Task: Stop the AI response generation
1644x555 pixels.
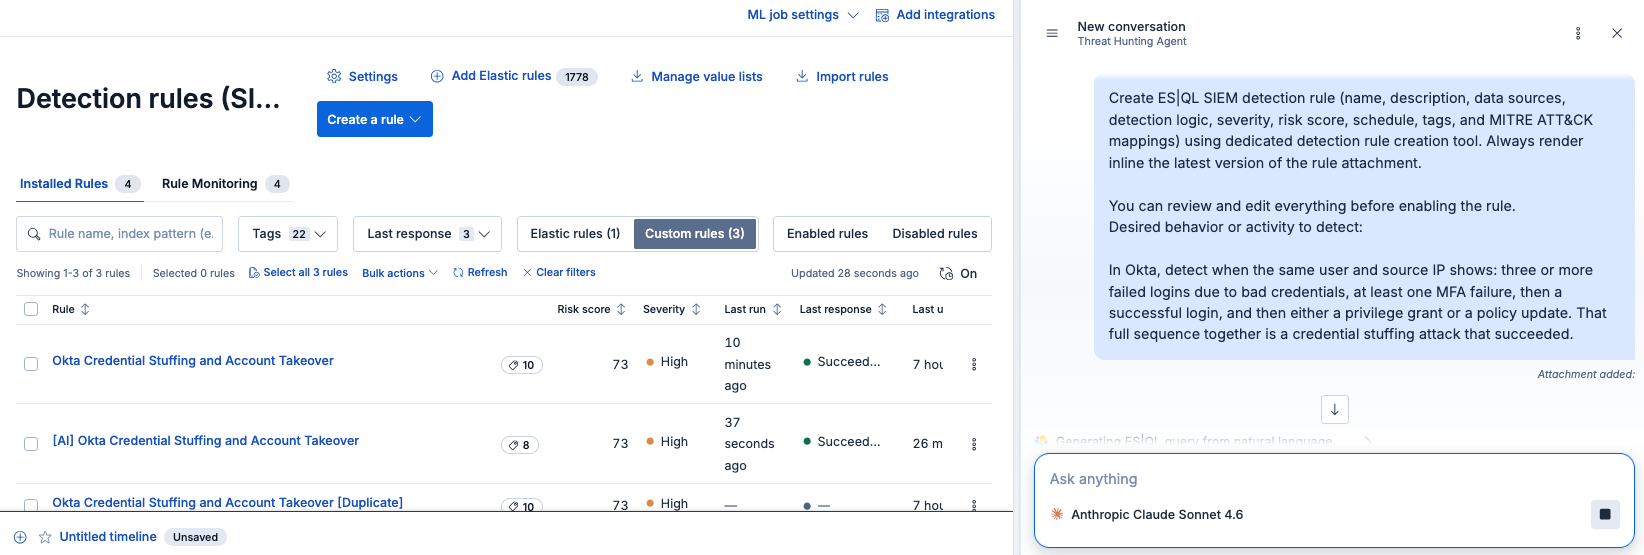Action: (1605, 514)
